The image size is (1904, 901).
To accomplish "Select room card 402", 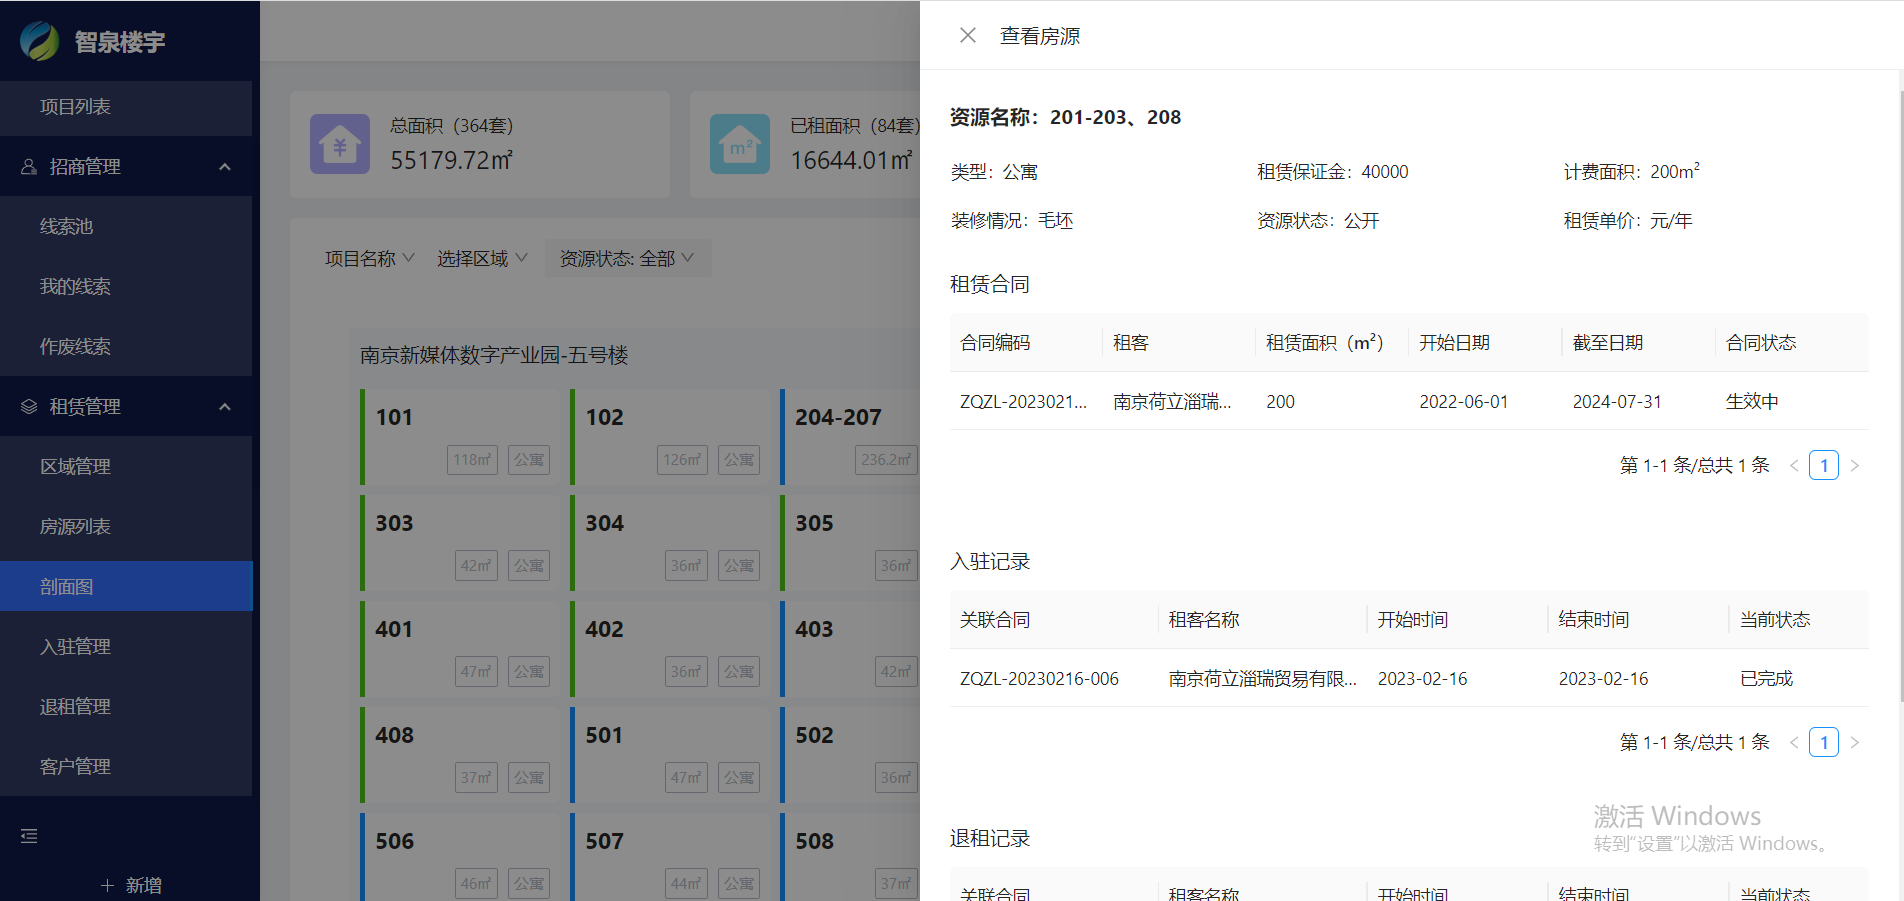I will [x=672, y=649].
